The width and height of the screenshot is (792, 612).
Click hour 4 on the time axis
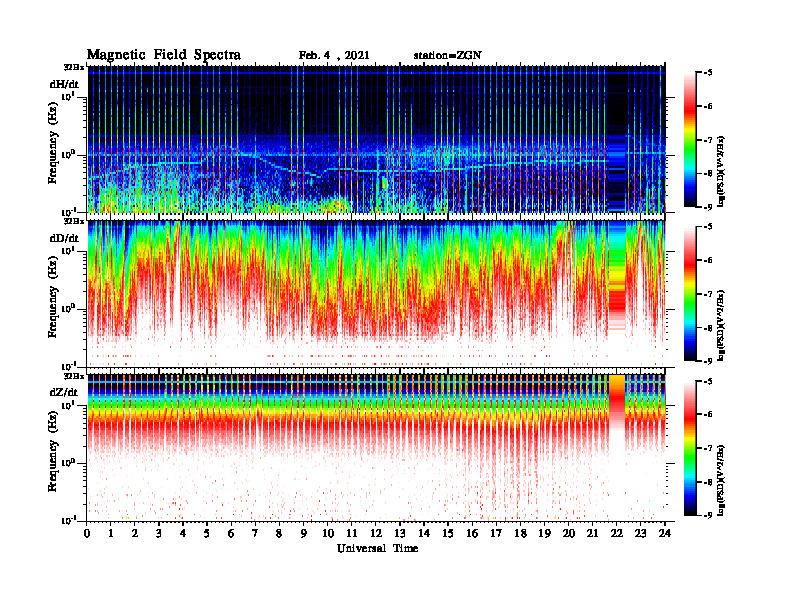click(x=183, y=533)
